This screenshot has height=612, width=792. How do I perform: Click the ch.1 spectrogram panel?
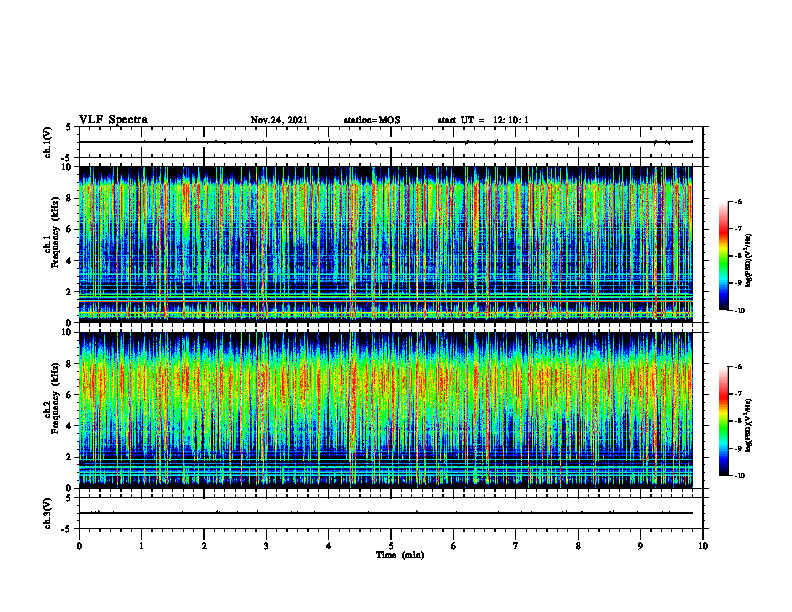pos(385,244)
